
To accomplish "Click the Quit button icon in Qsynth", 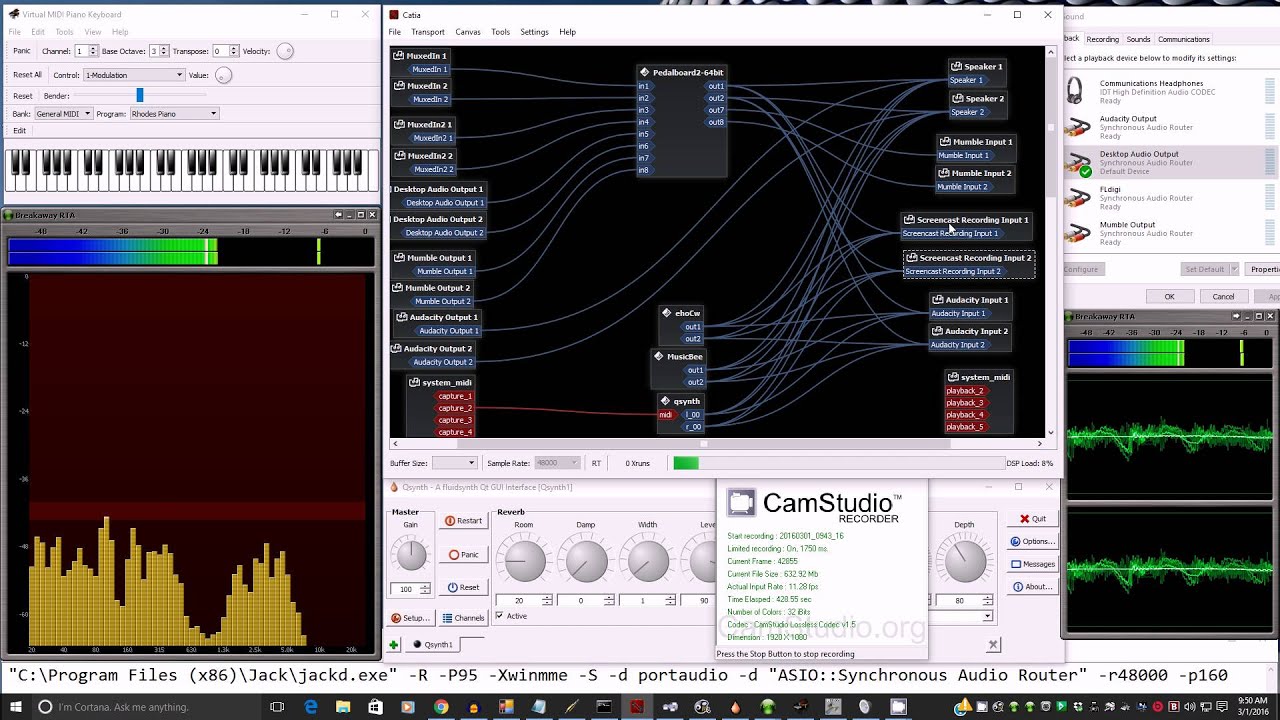I will click(1025, 519).
